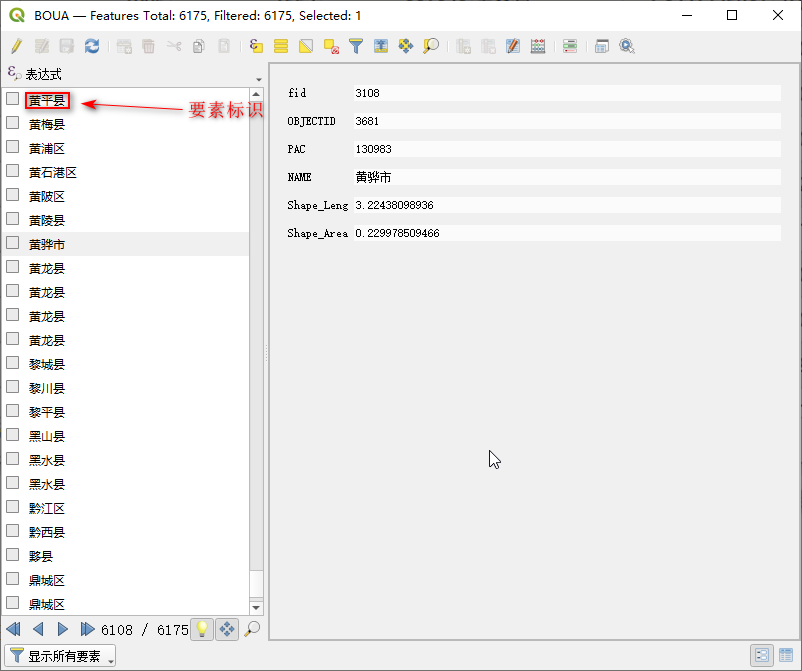This screenshot has width=802, height=671.
Task: Check the box next to 黄梅县
Action: pos(13,123)
